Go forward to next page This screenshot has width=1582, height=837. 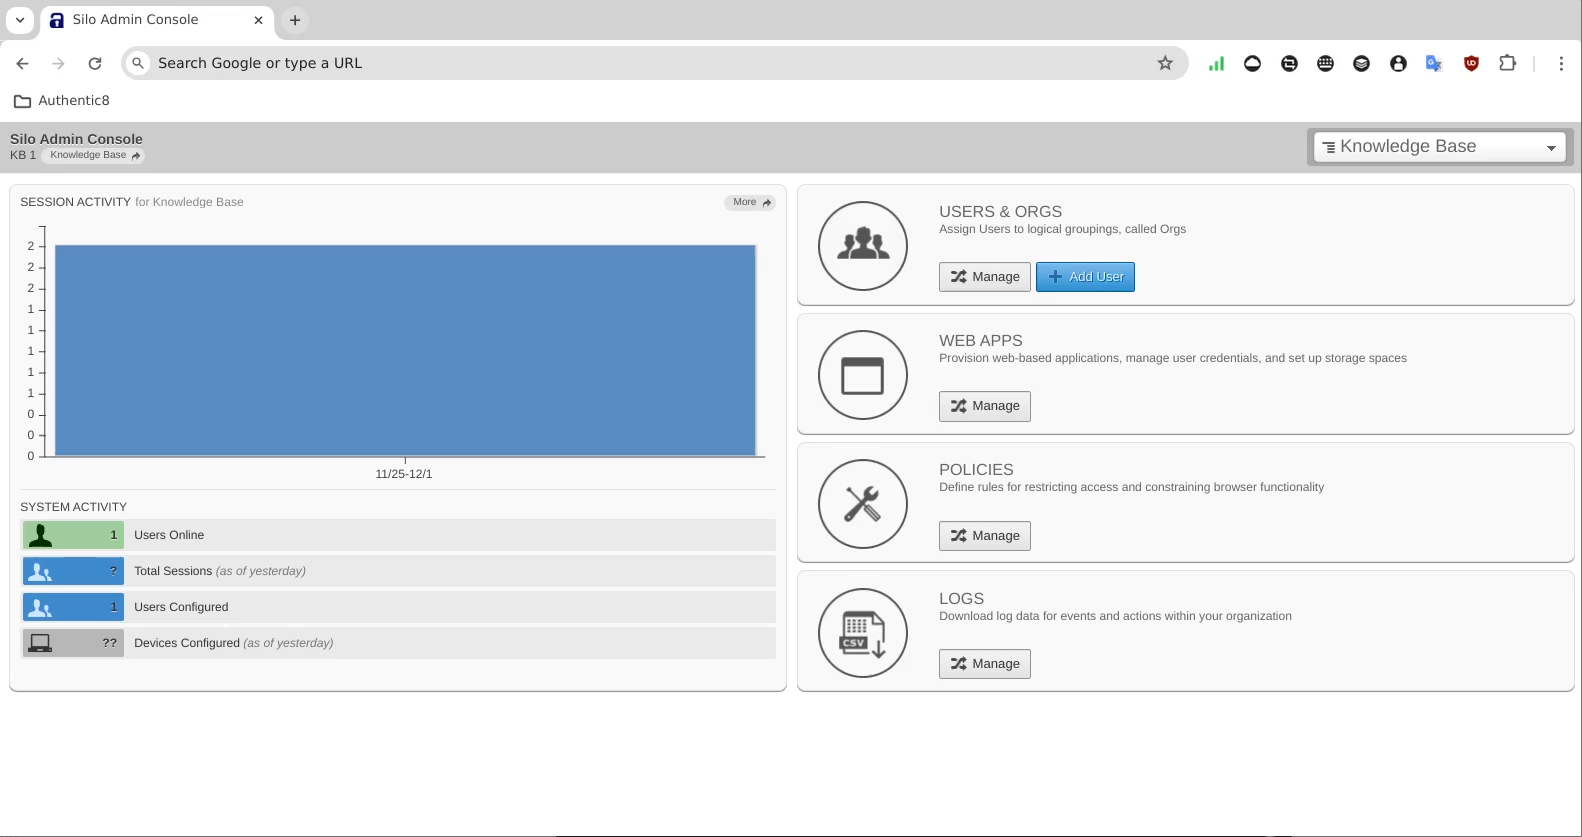(x=58, y=63)
